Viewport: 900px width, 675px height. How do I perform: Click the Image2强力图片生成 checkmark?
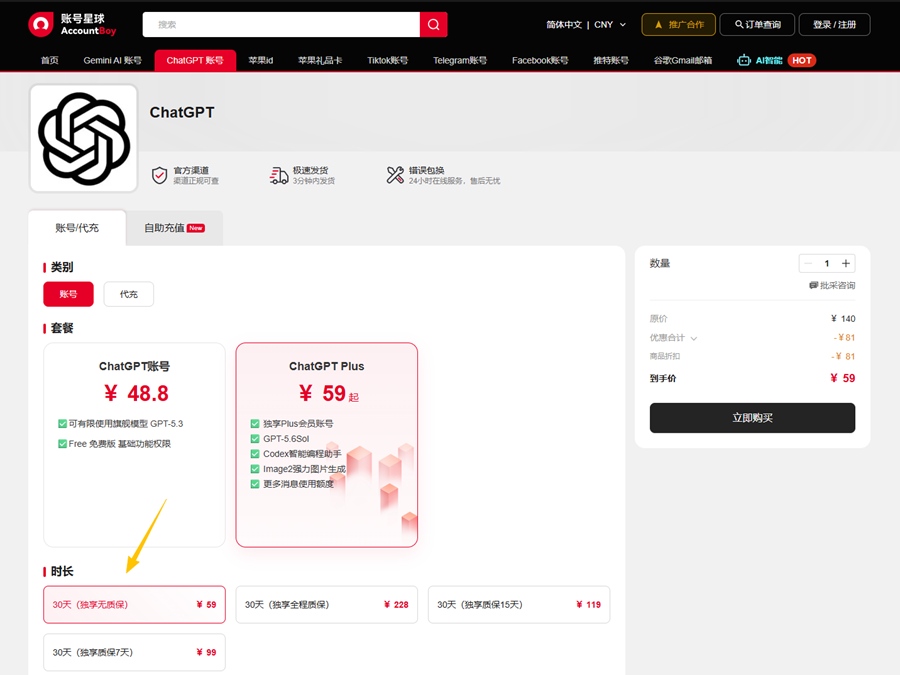click(255, 469)
